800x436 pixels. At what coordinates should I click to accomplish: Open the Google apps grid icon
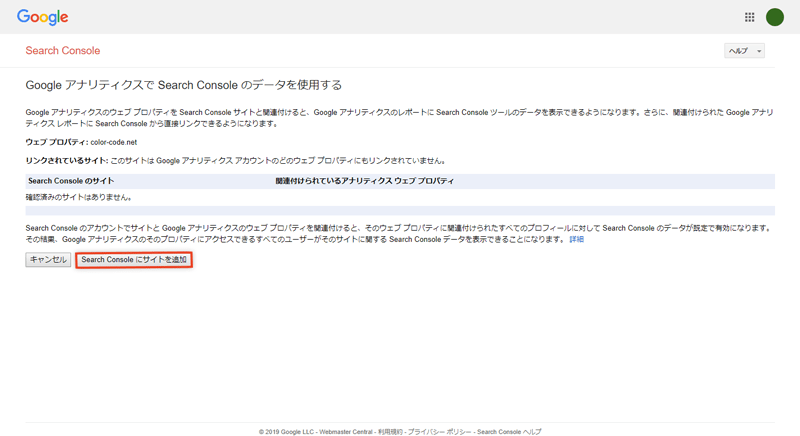749,17
